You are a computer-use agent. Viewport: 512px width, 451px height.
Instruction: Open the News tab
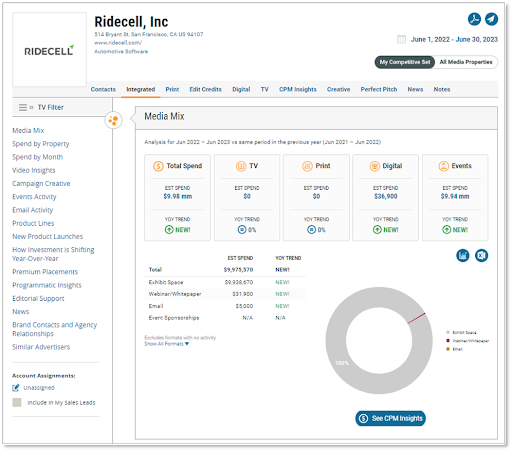(415, 89)
